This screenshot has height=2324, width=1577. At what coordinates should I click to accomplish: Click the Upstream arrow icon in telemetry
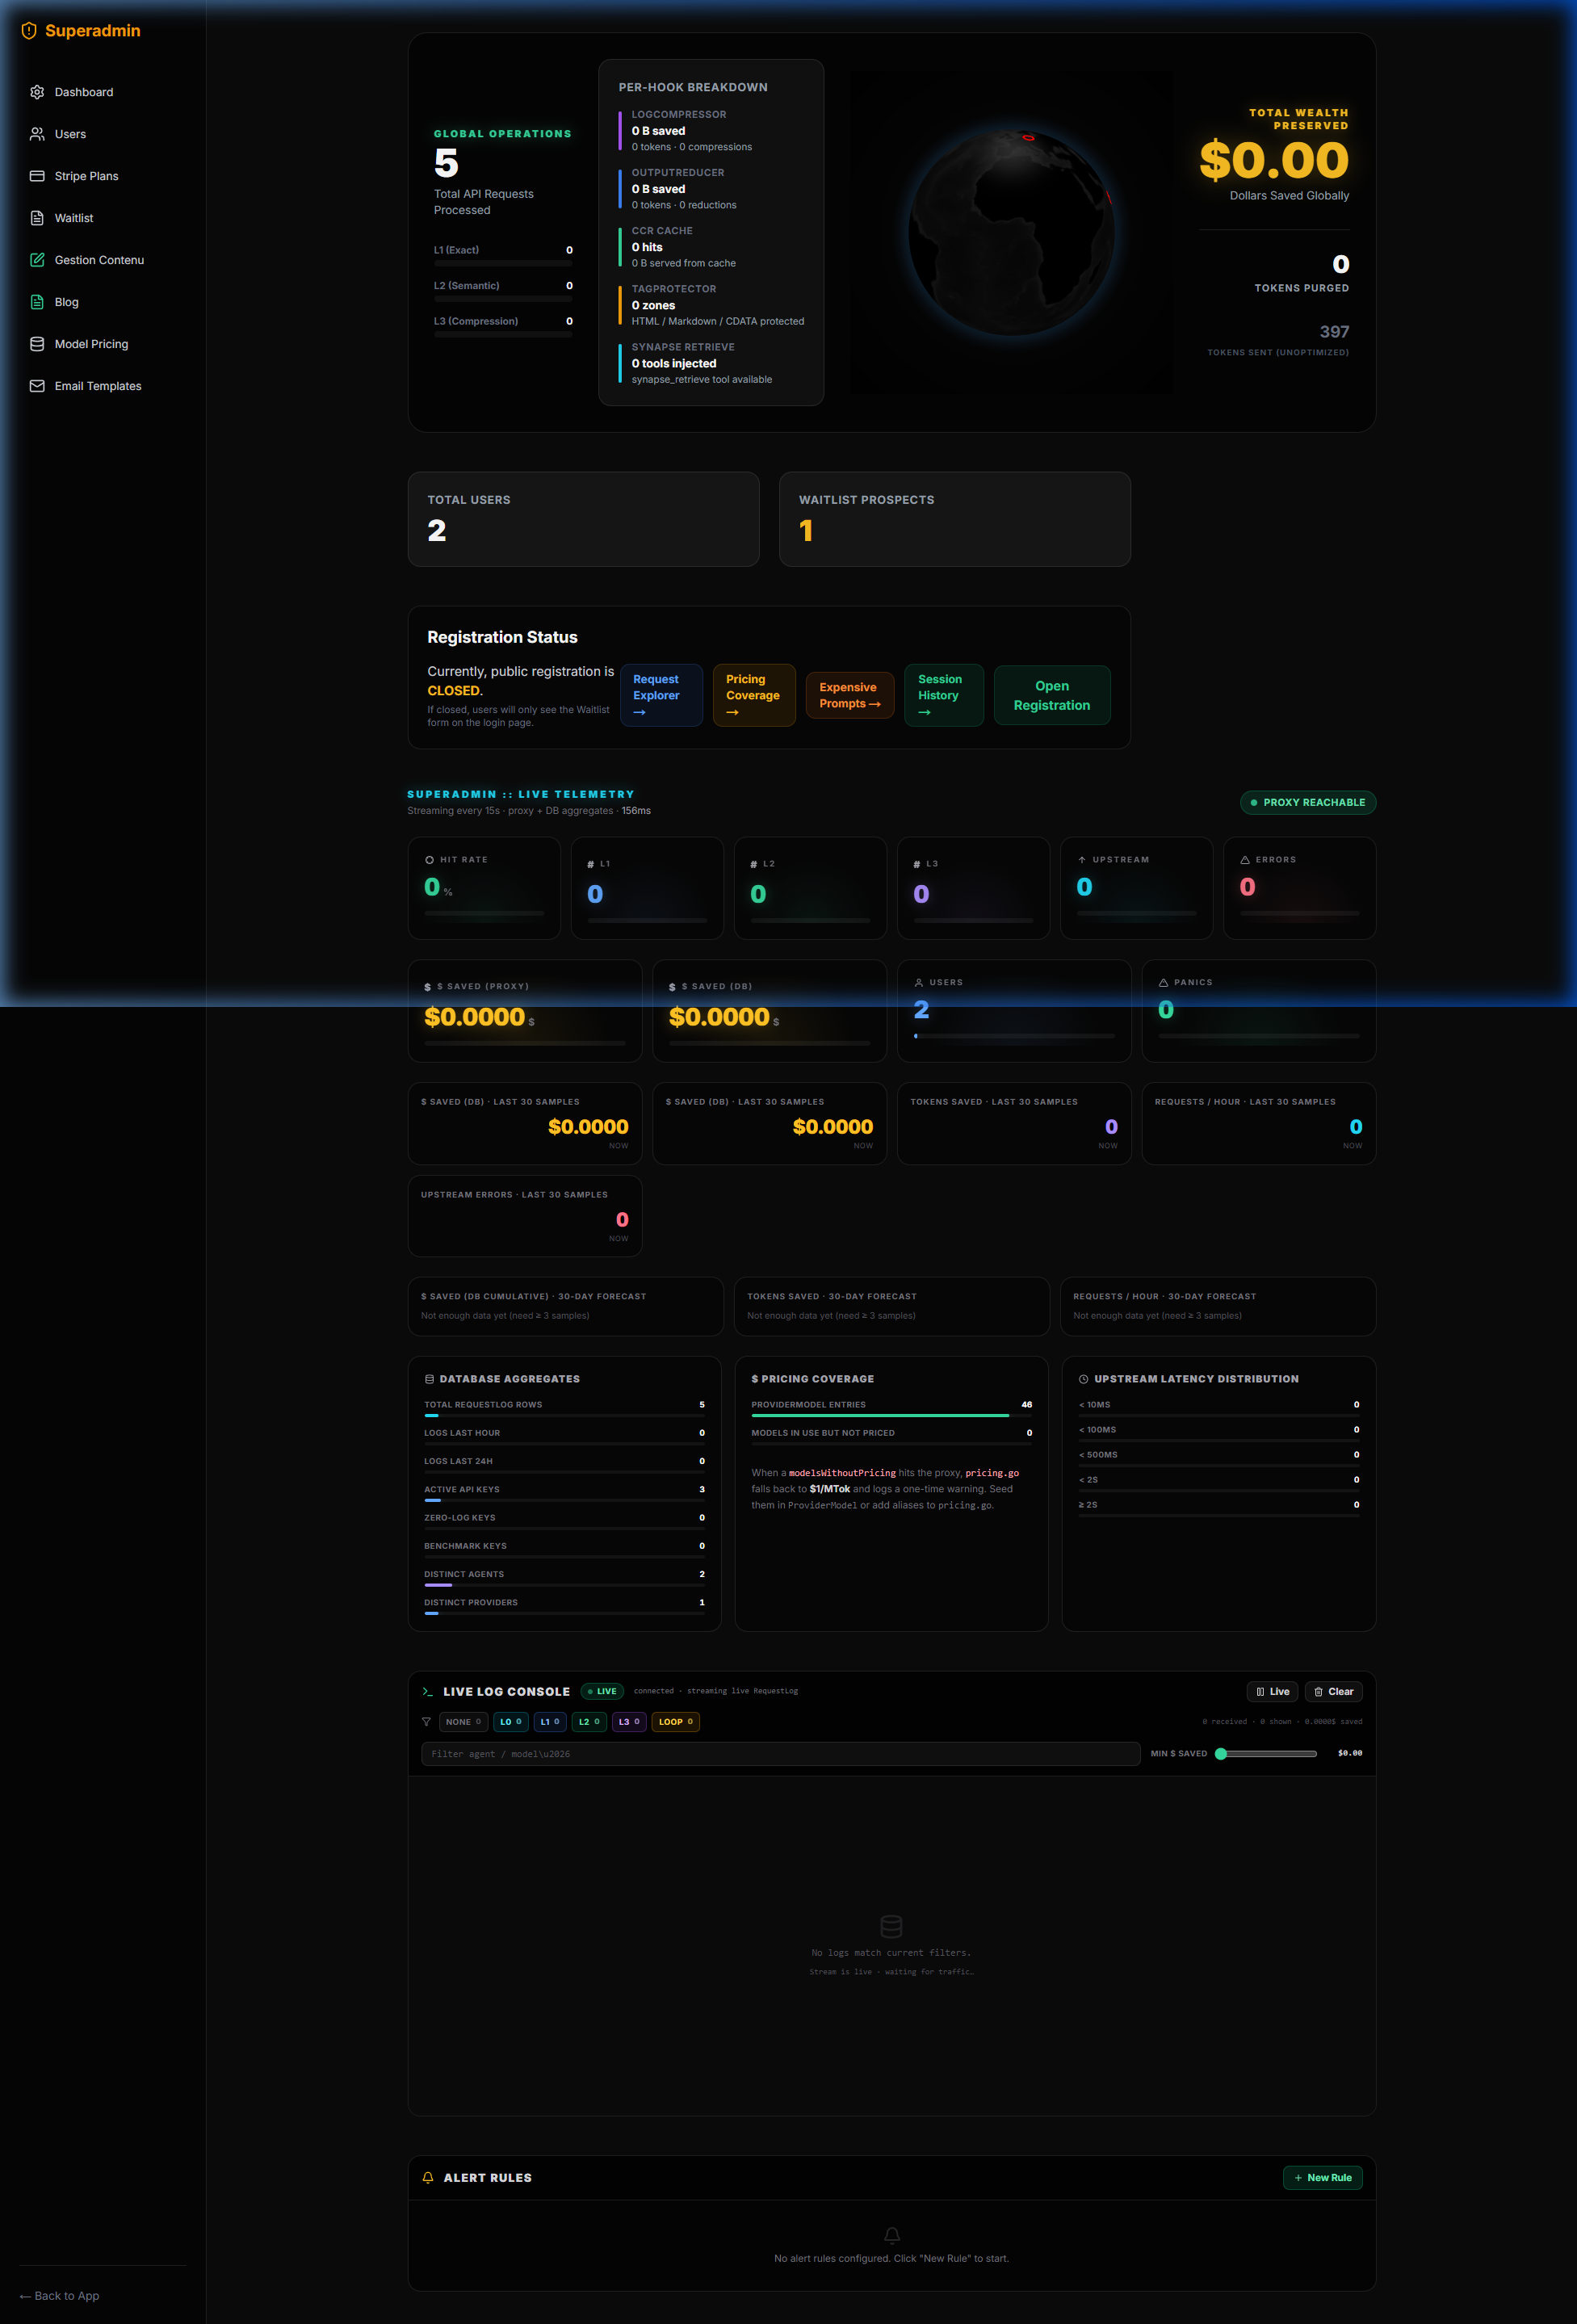[x=1082, y=860]
